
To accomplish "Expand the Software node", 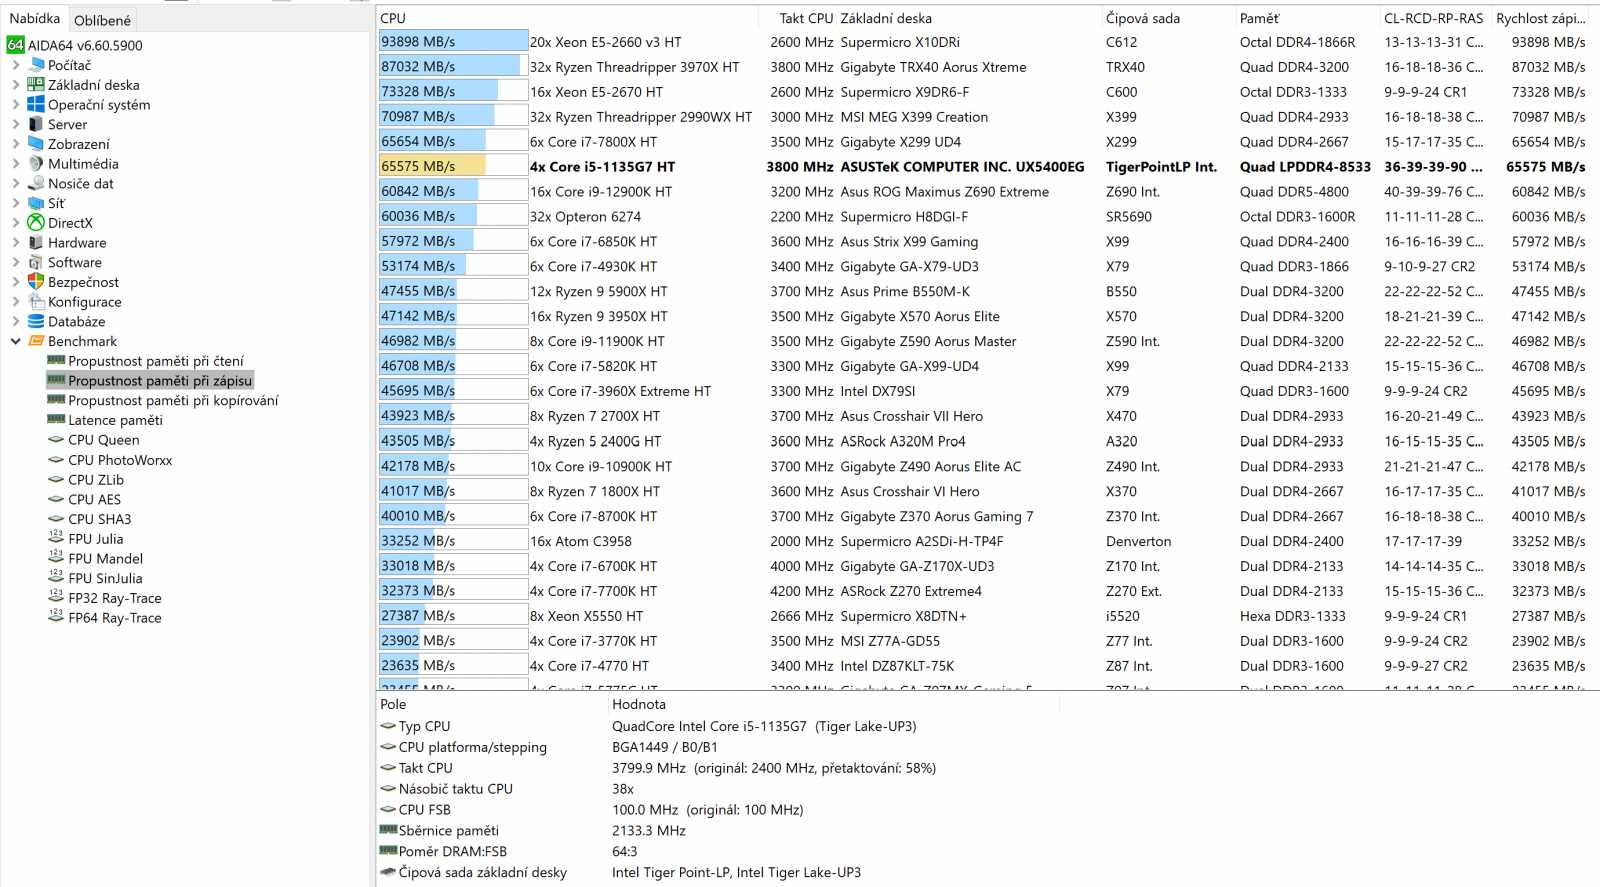I will [x=16, y=262].
